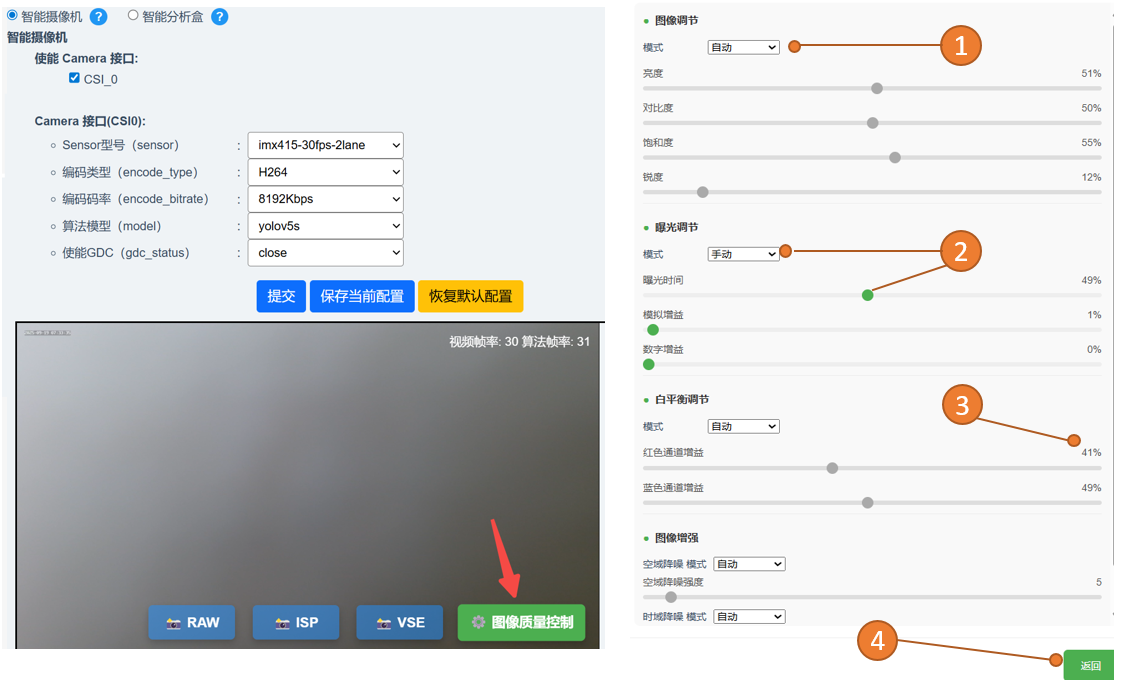This screenshot has height=690, width=1127.
Task: Click the 返回 button
Action: (1089, 666)
